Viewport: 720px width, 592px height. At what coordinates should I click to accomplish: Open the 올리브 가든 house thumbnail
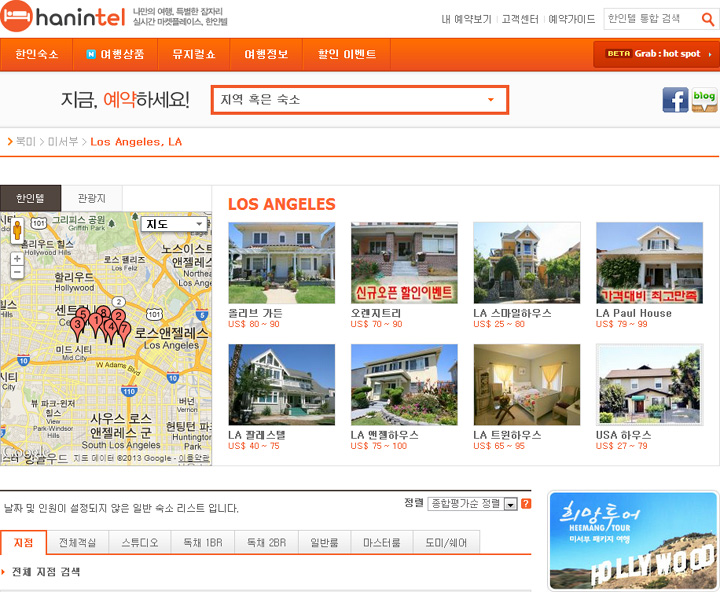point(281,263)
